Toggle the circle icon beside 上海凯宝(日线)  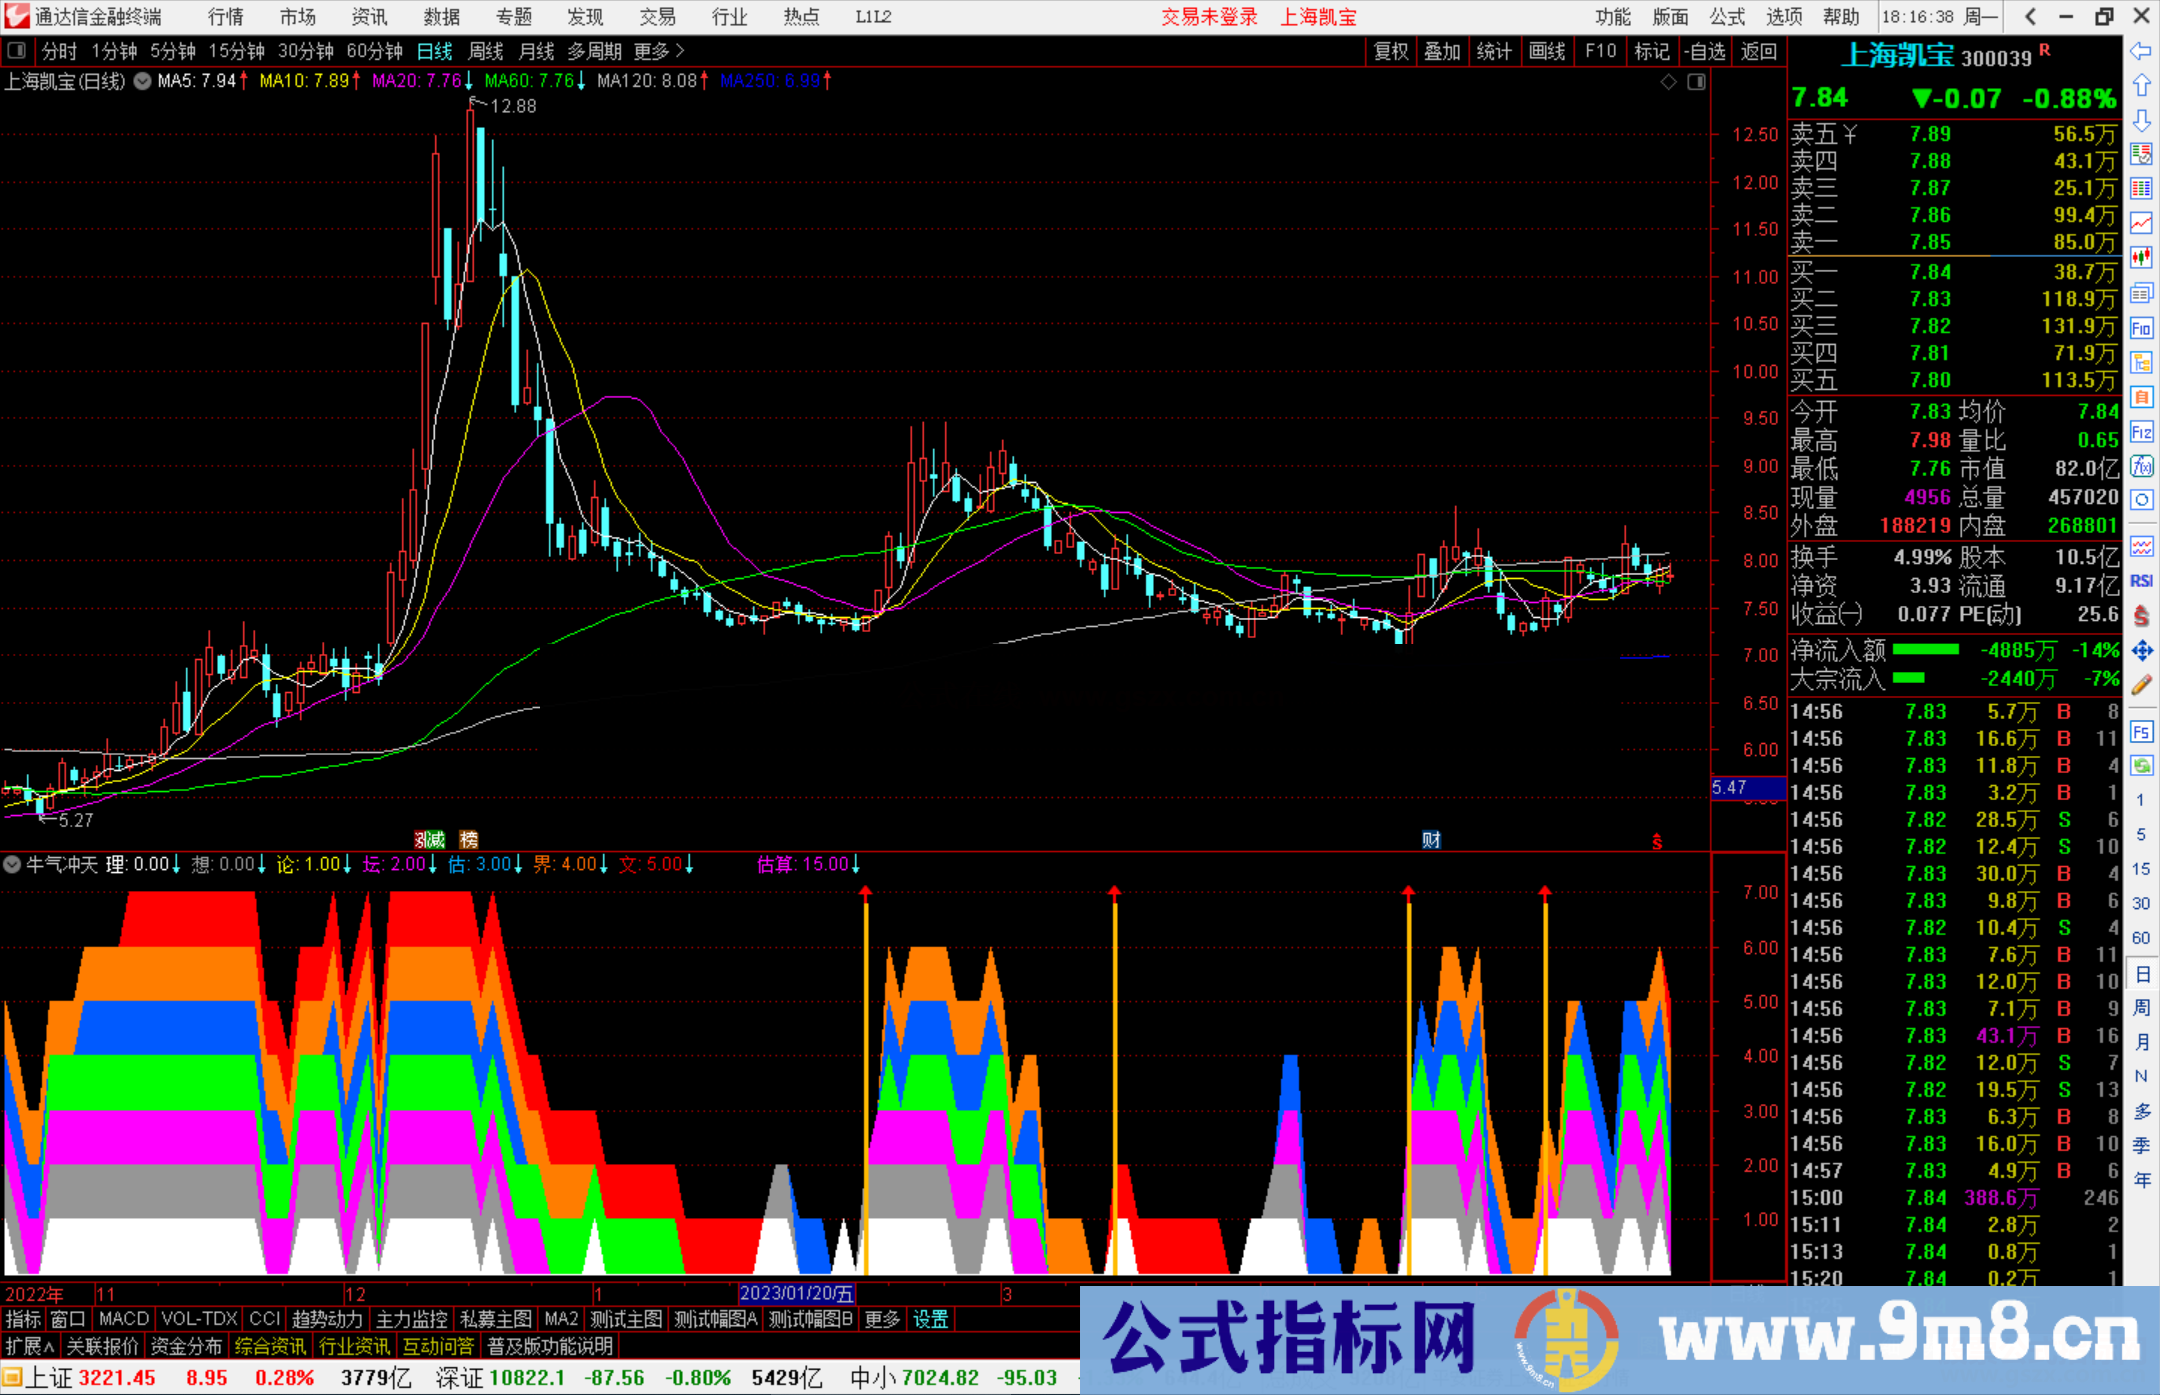(141, 82)
